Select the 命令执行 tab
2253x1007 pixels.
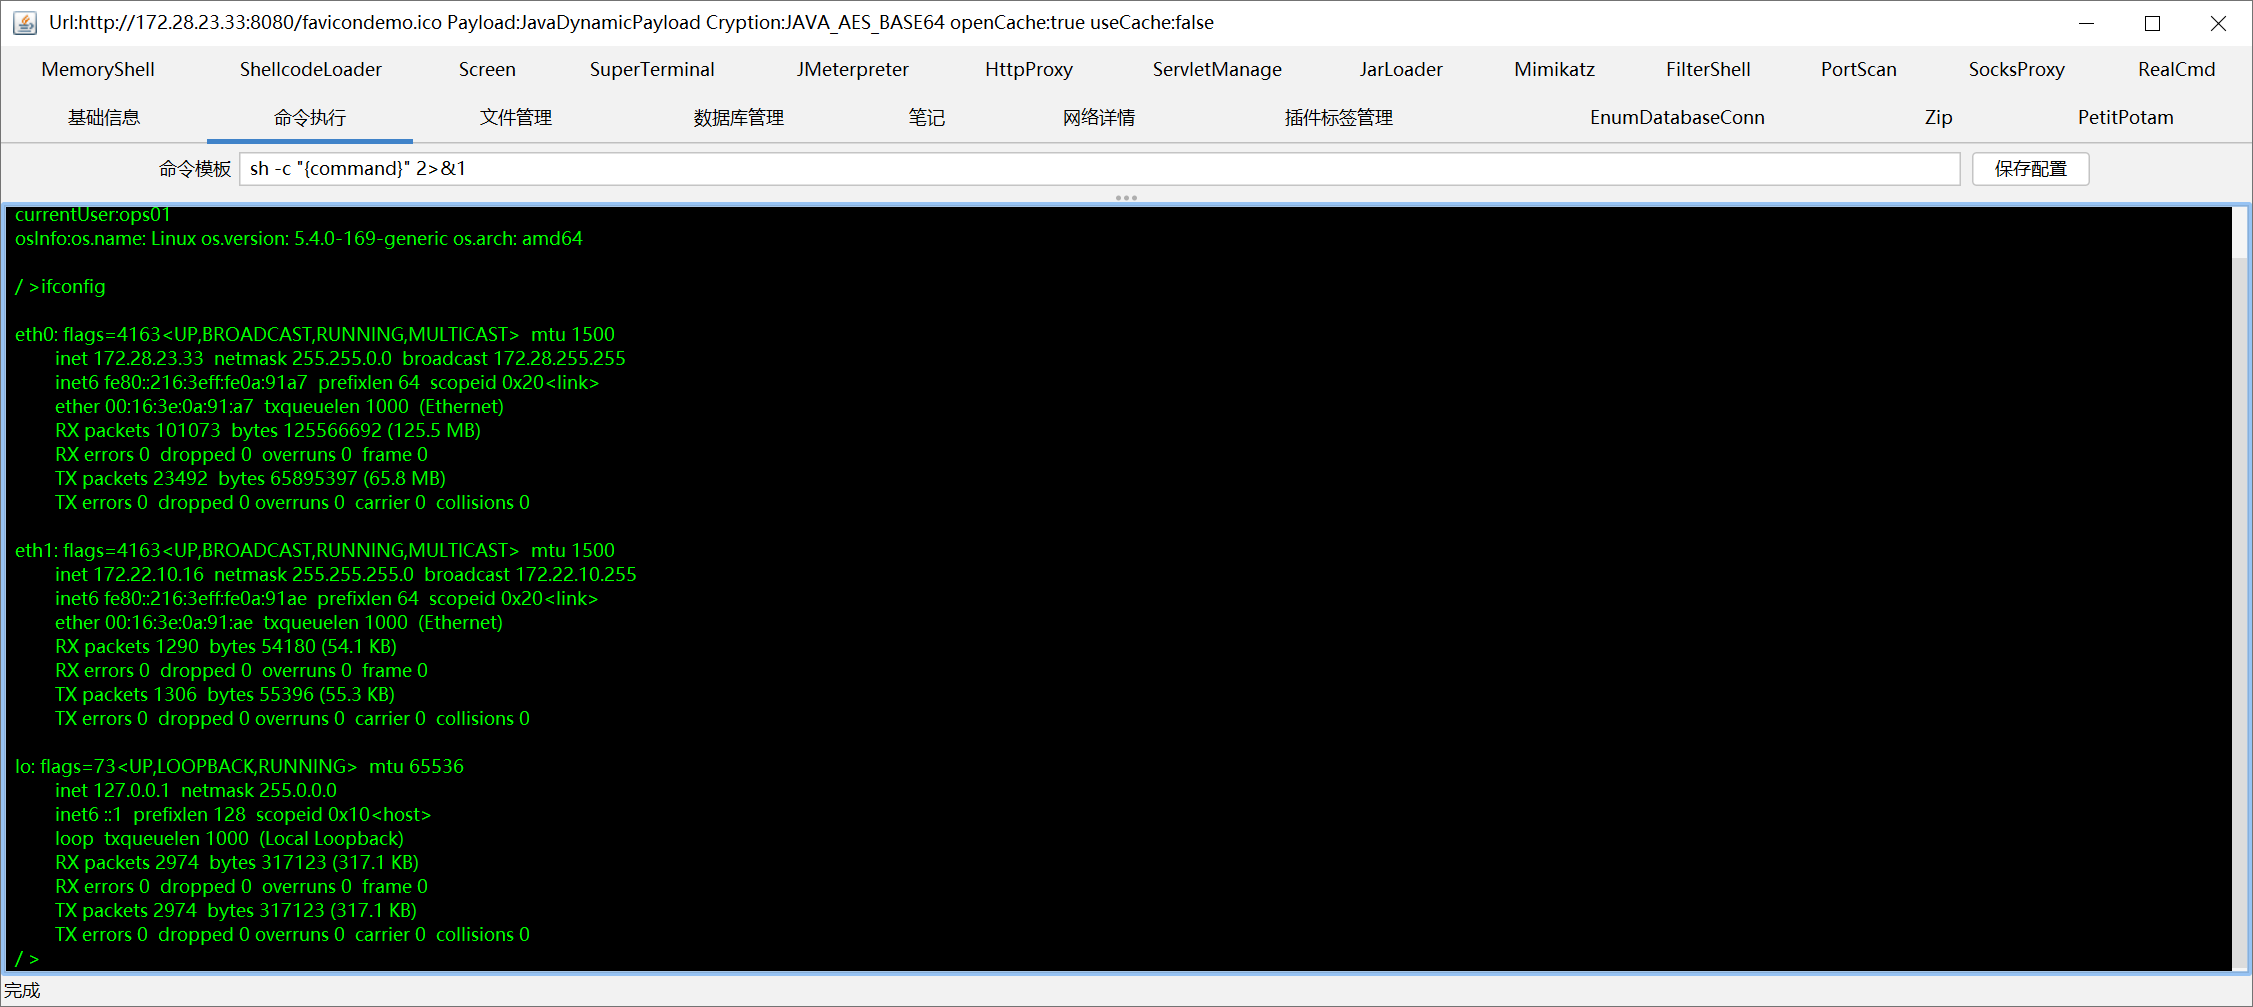tap(310, 117)
